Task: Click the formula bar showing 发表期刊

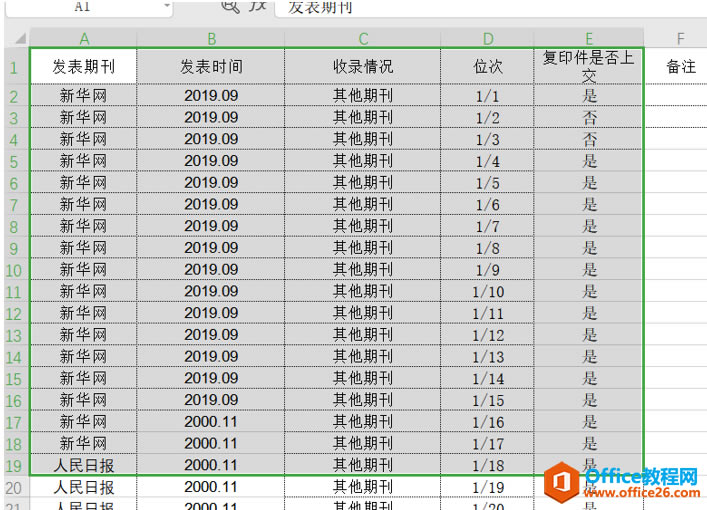Action: click(491, 7)
